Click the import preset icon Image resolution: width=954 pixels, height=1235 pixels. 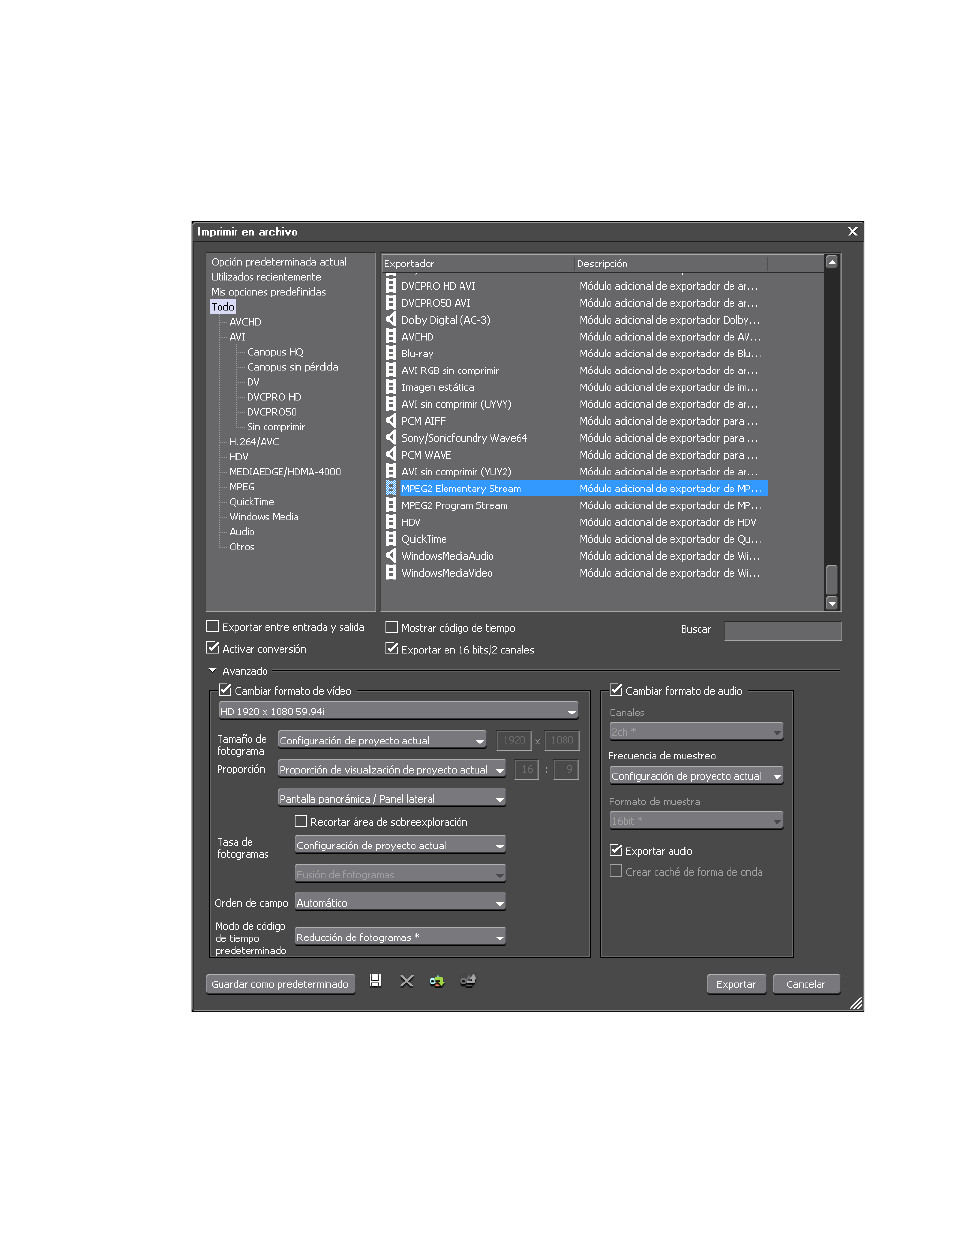pyautogui.click(x=437, y=981)
